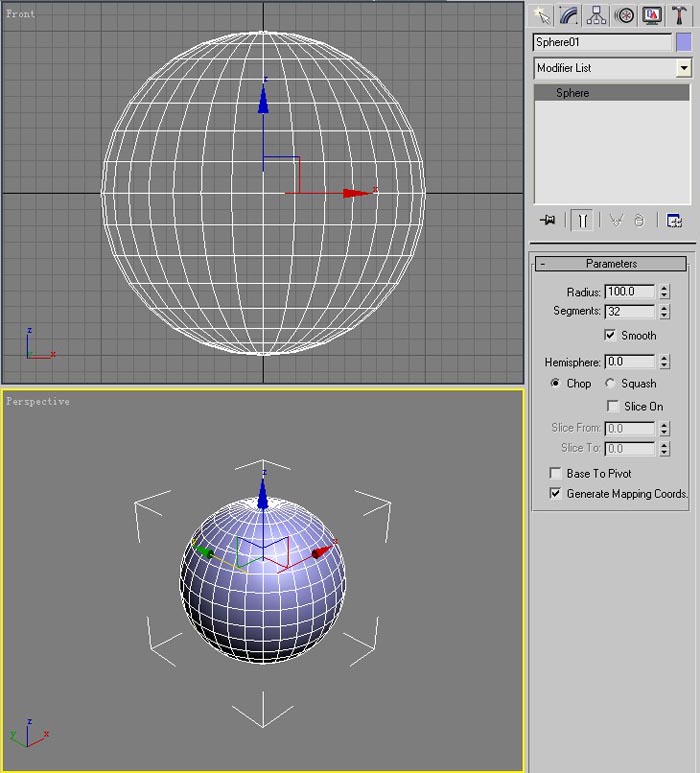This screenshot has width=700, height=773.
Task: Enable Base To Pivot checkbox
Action: point(555,473)
